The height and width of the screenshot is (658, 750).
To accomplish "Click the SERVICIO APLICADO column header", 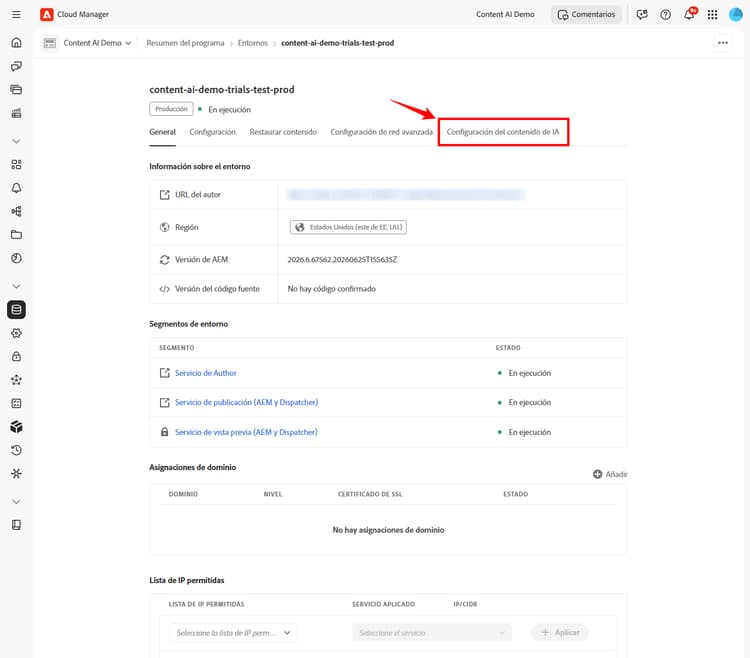I will click(x=383, y=604).
